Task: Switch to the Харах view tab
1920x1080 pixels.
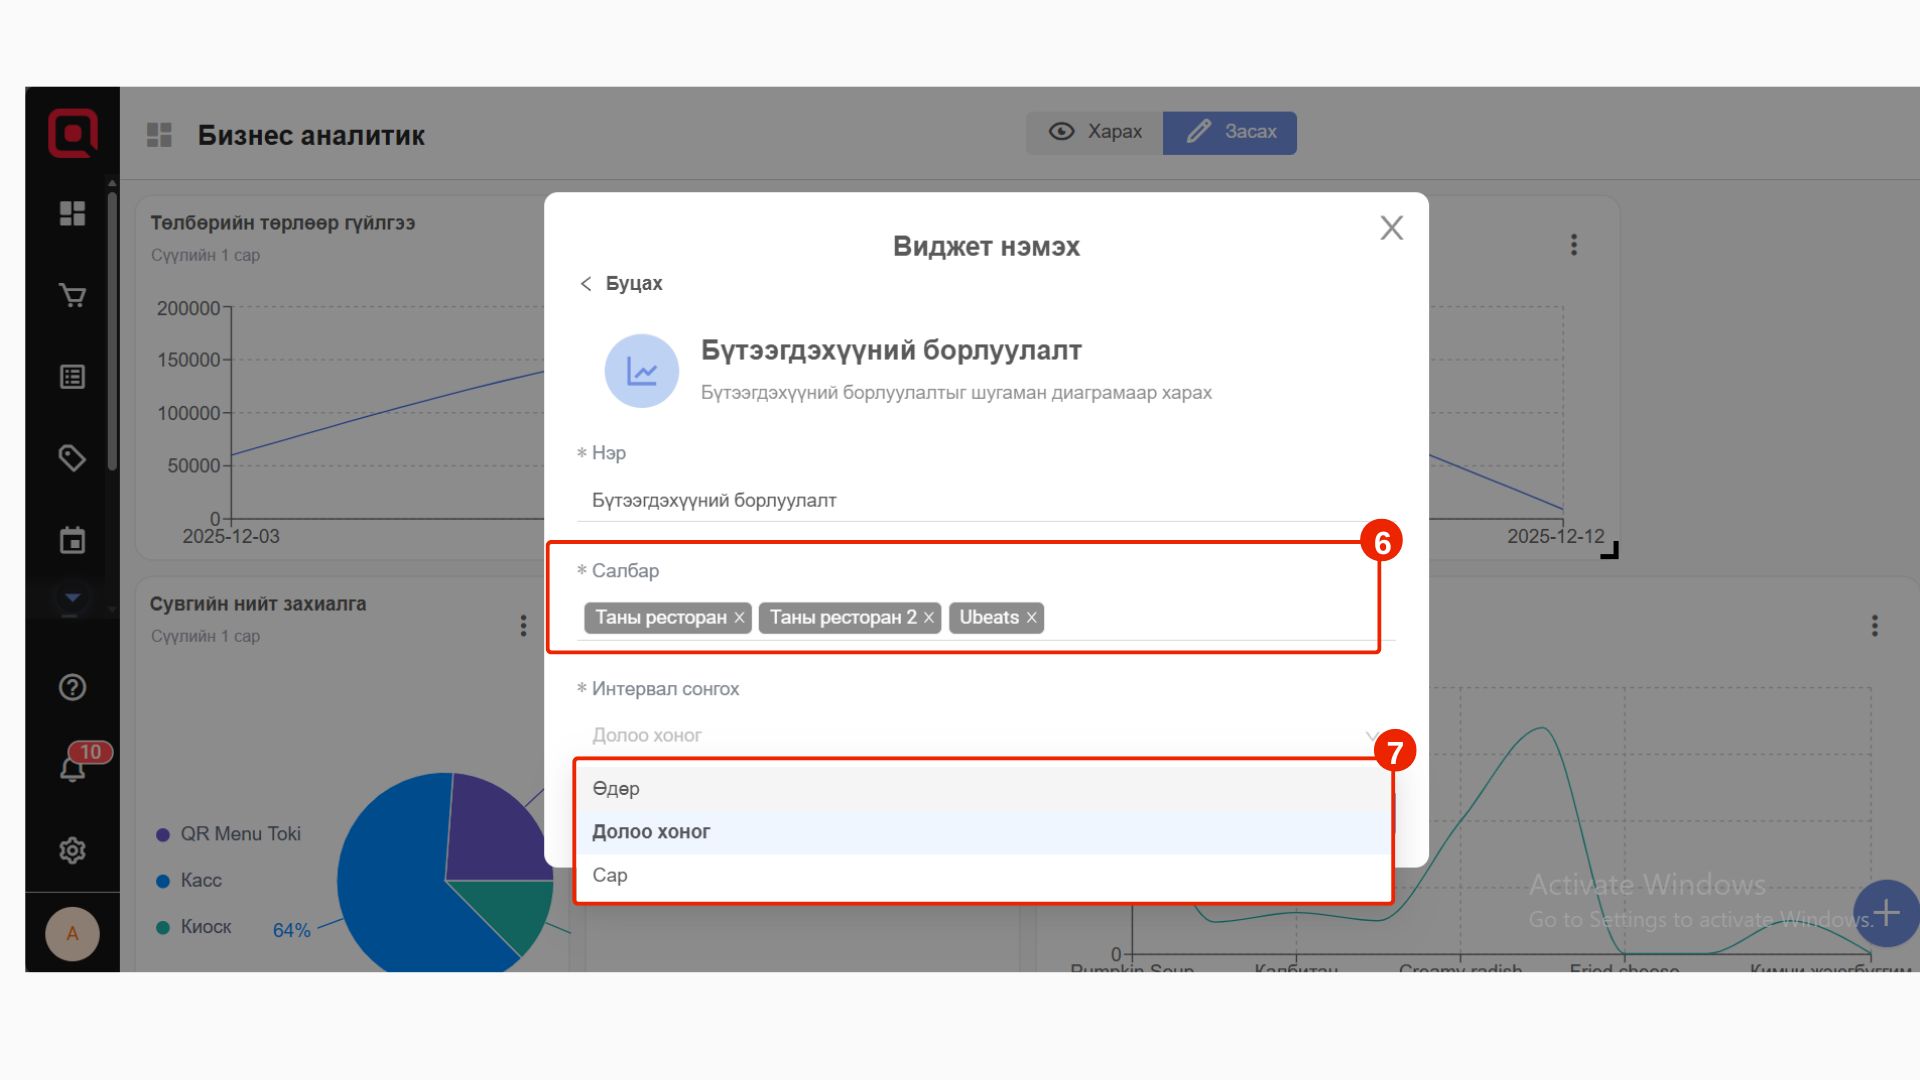Action: click(1095, 132)
